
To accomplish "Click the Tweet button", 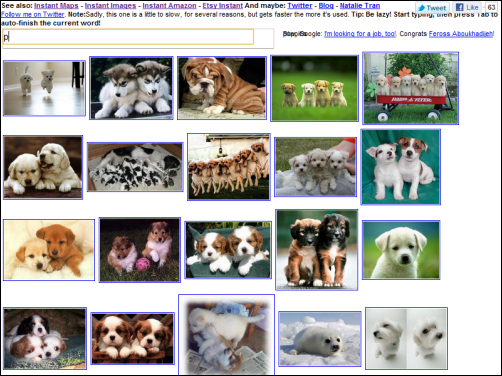I will click(x=432, y=8).
